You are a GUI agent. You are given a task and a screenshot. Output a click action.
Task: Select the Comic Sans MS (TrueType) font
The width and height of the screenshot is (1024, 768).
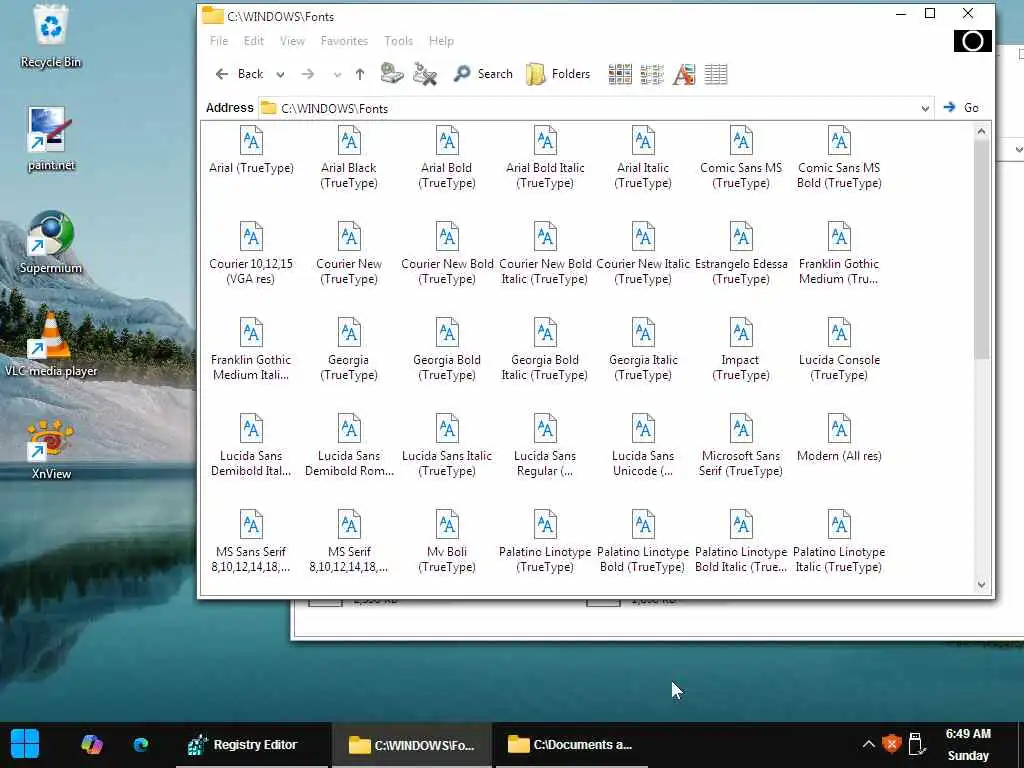coord(741,157)
